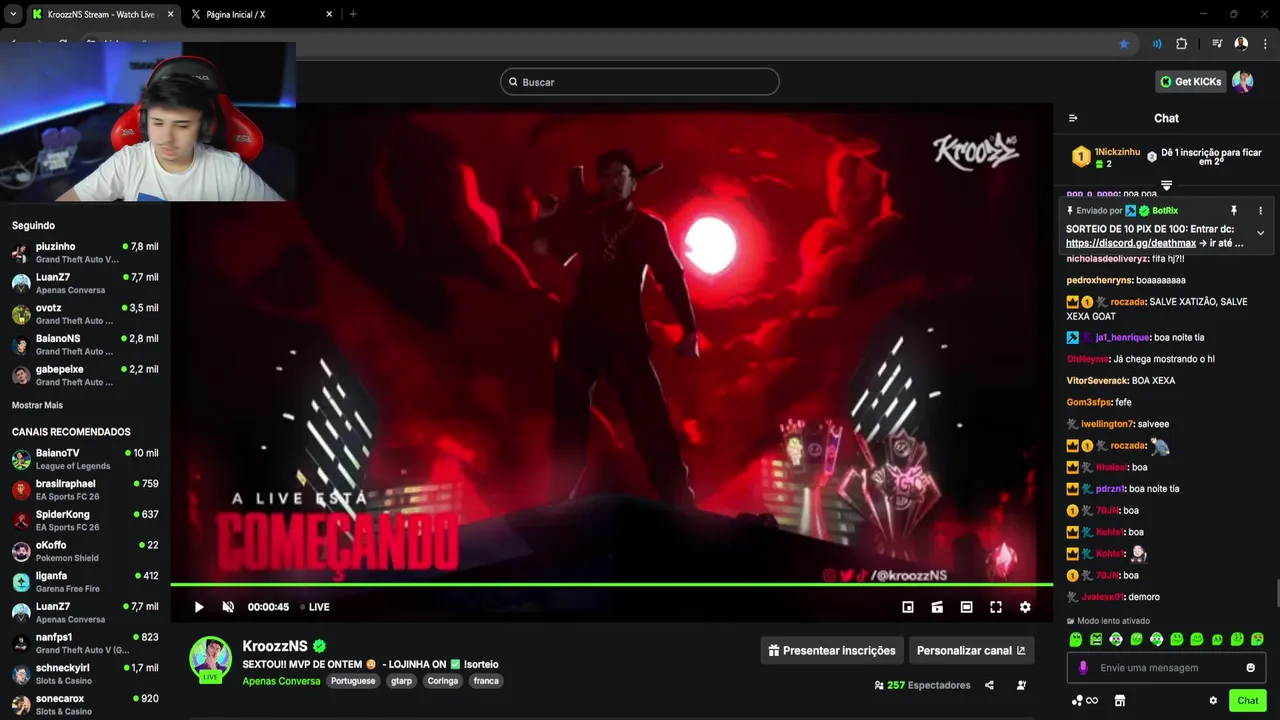
Task: Share the stream with the share icon
Action: pos(989,685)
